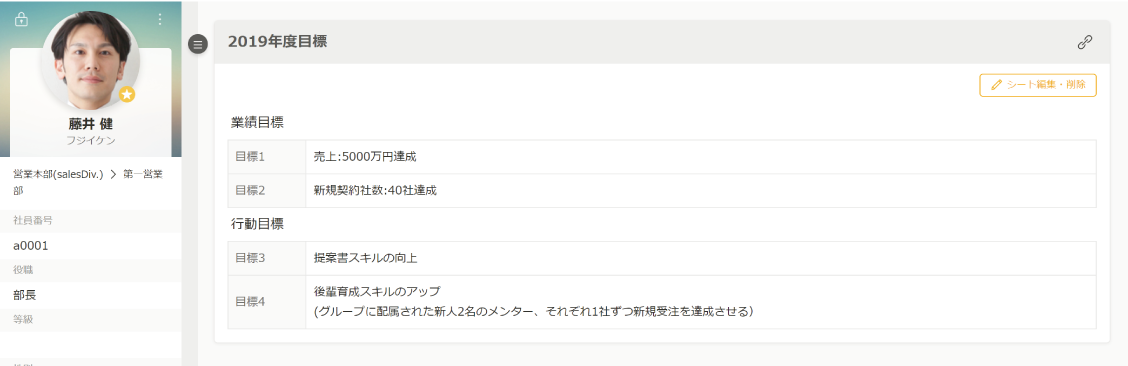Click the 後輩育成スキルのアップ goal cell
This screenshot has width=1128, height=366.
[701, 302]
